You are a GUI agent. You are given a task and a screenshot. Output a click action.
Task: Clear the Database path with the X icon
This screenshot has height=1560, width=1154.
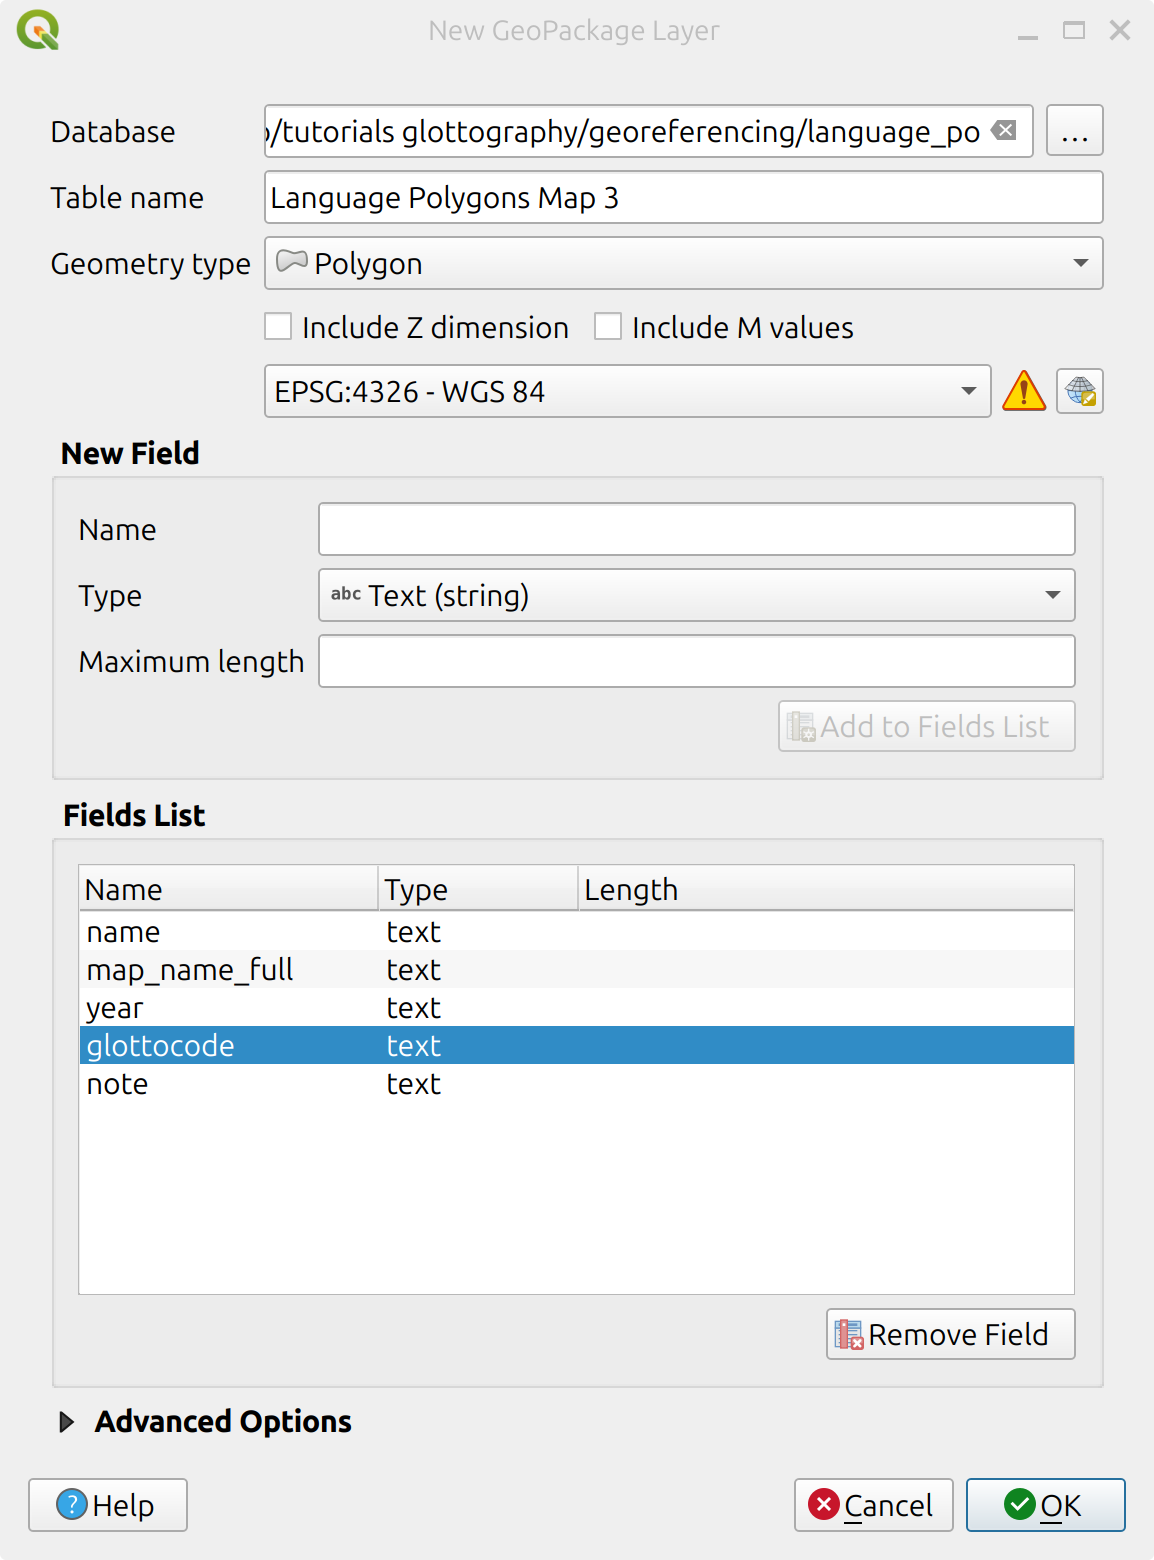(1004, 131)
